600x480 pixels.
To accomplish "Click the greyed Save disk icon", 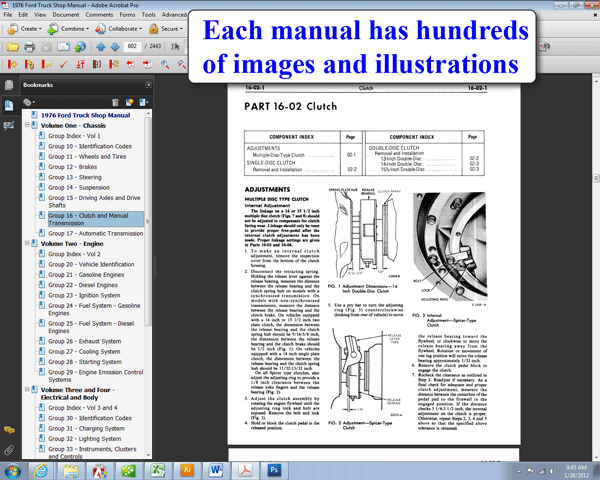I will 46,47.
